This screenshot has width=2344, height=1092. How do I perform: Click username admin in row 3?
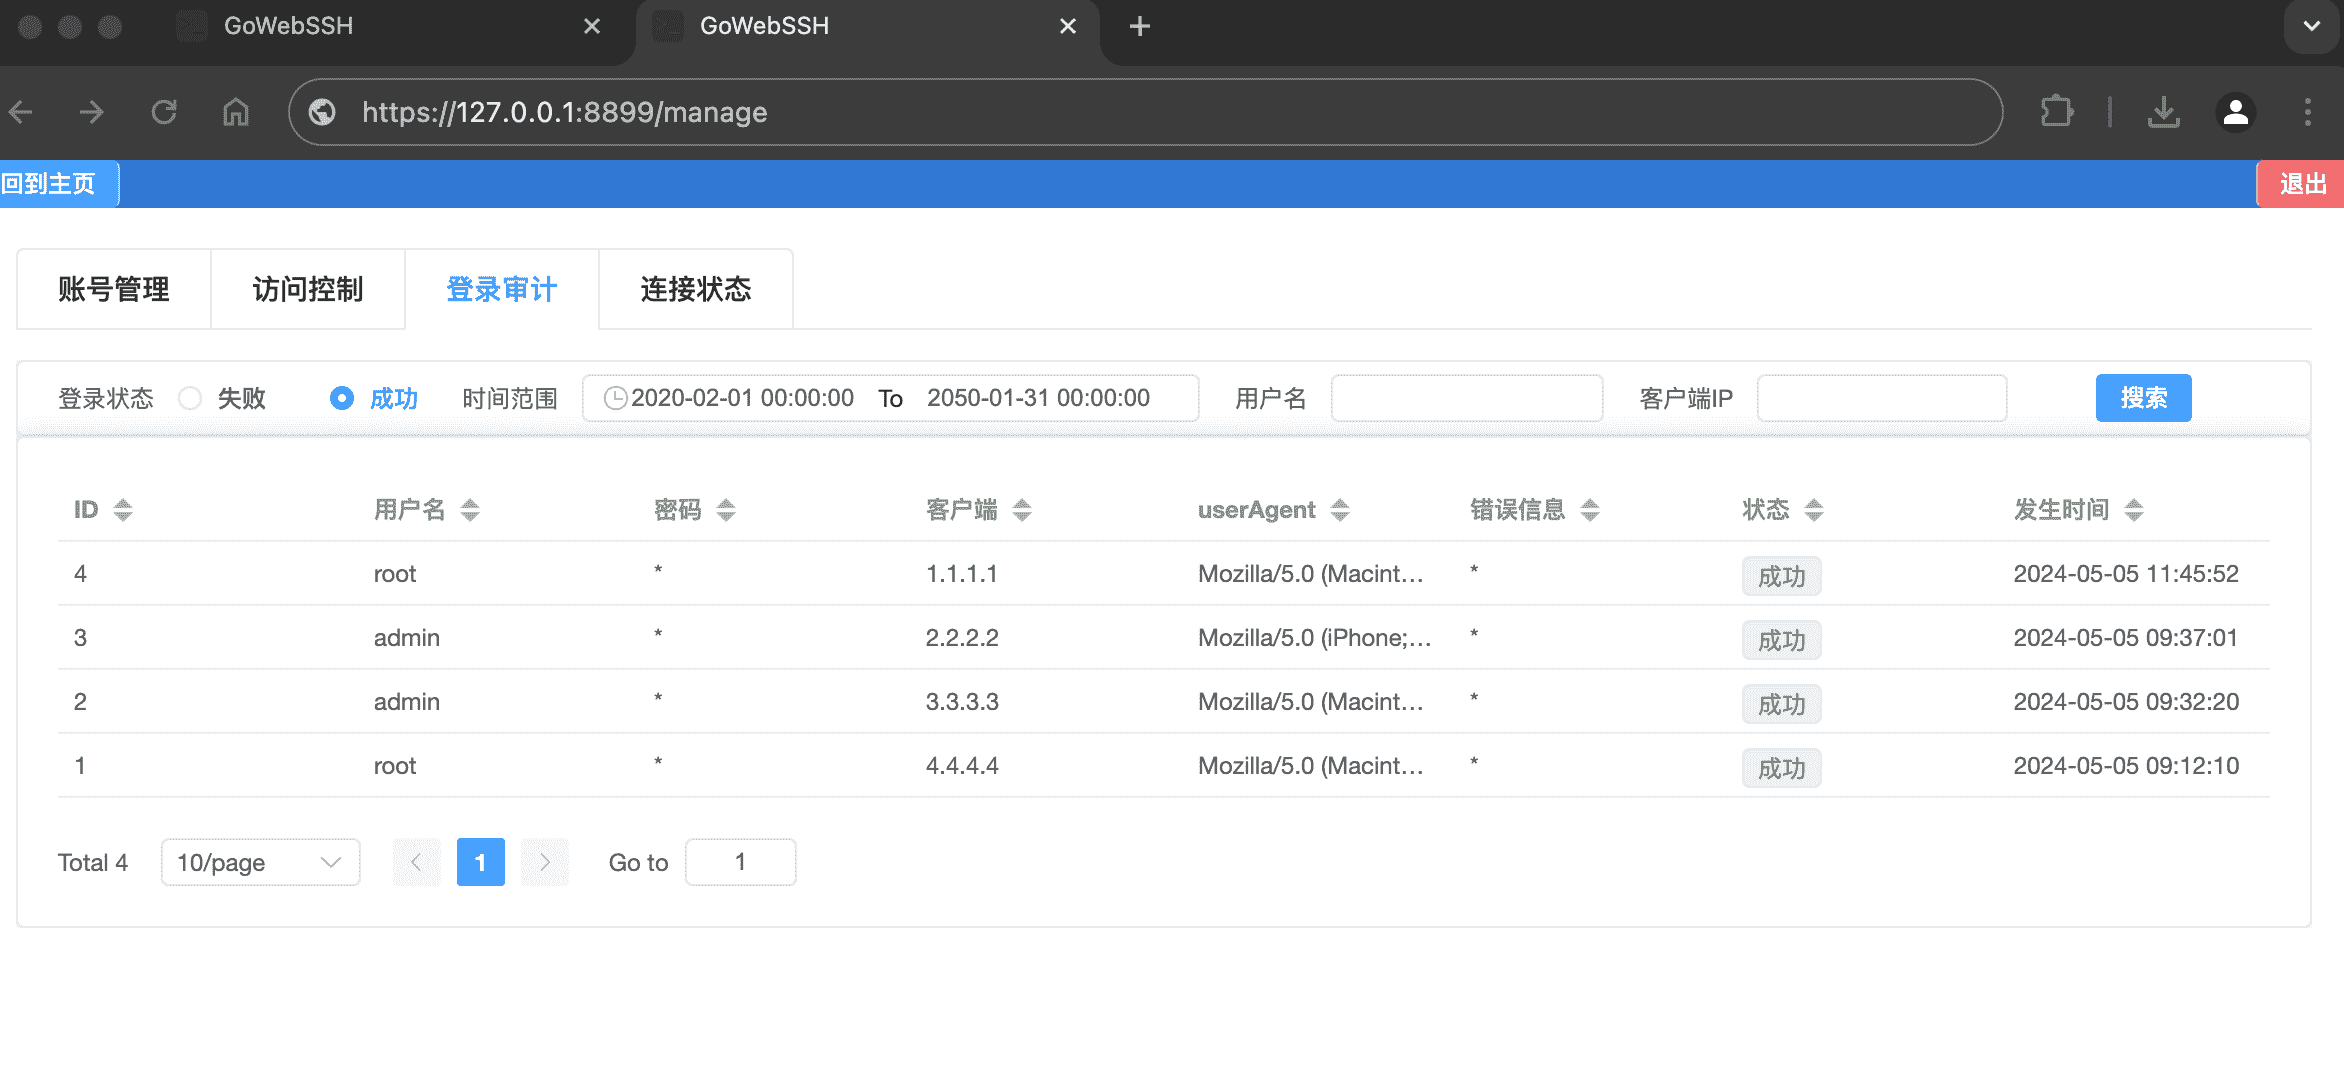(x=407, y=638)
